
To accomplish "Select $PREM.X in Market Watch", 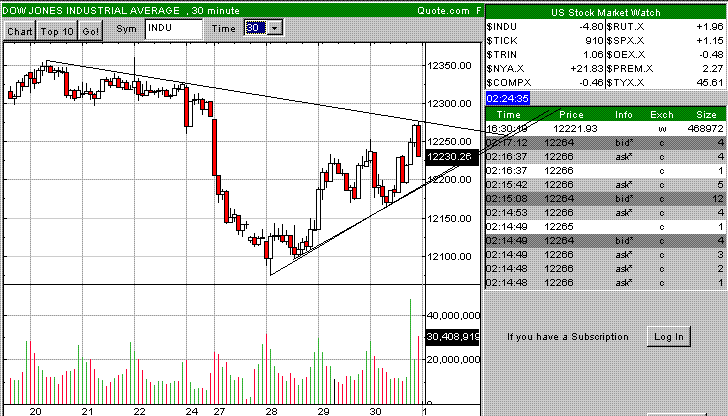I will pyautogui.click(x=630, y=69).
